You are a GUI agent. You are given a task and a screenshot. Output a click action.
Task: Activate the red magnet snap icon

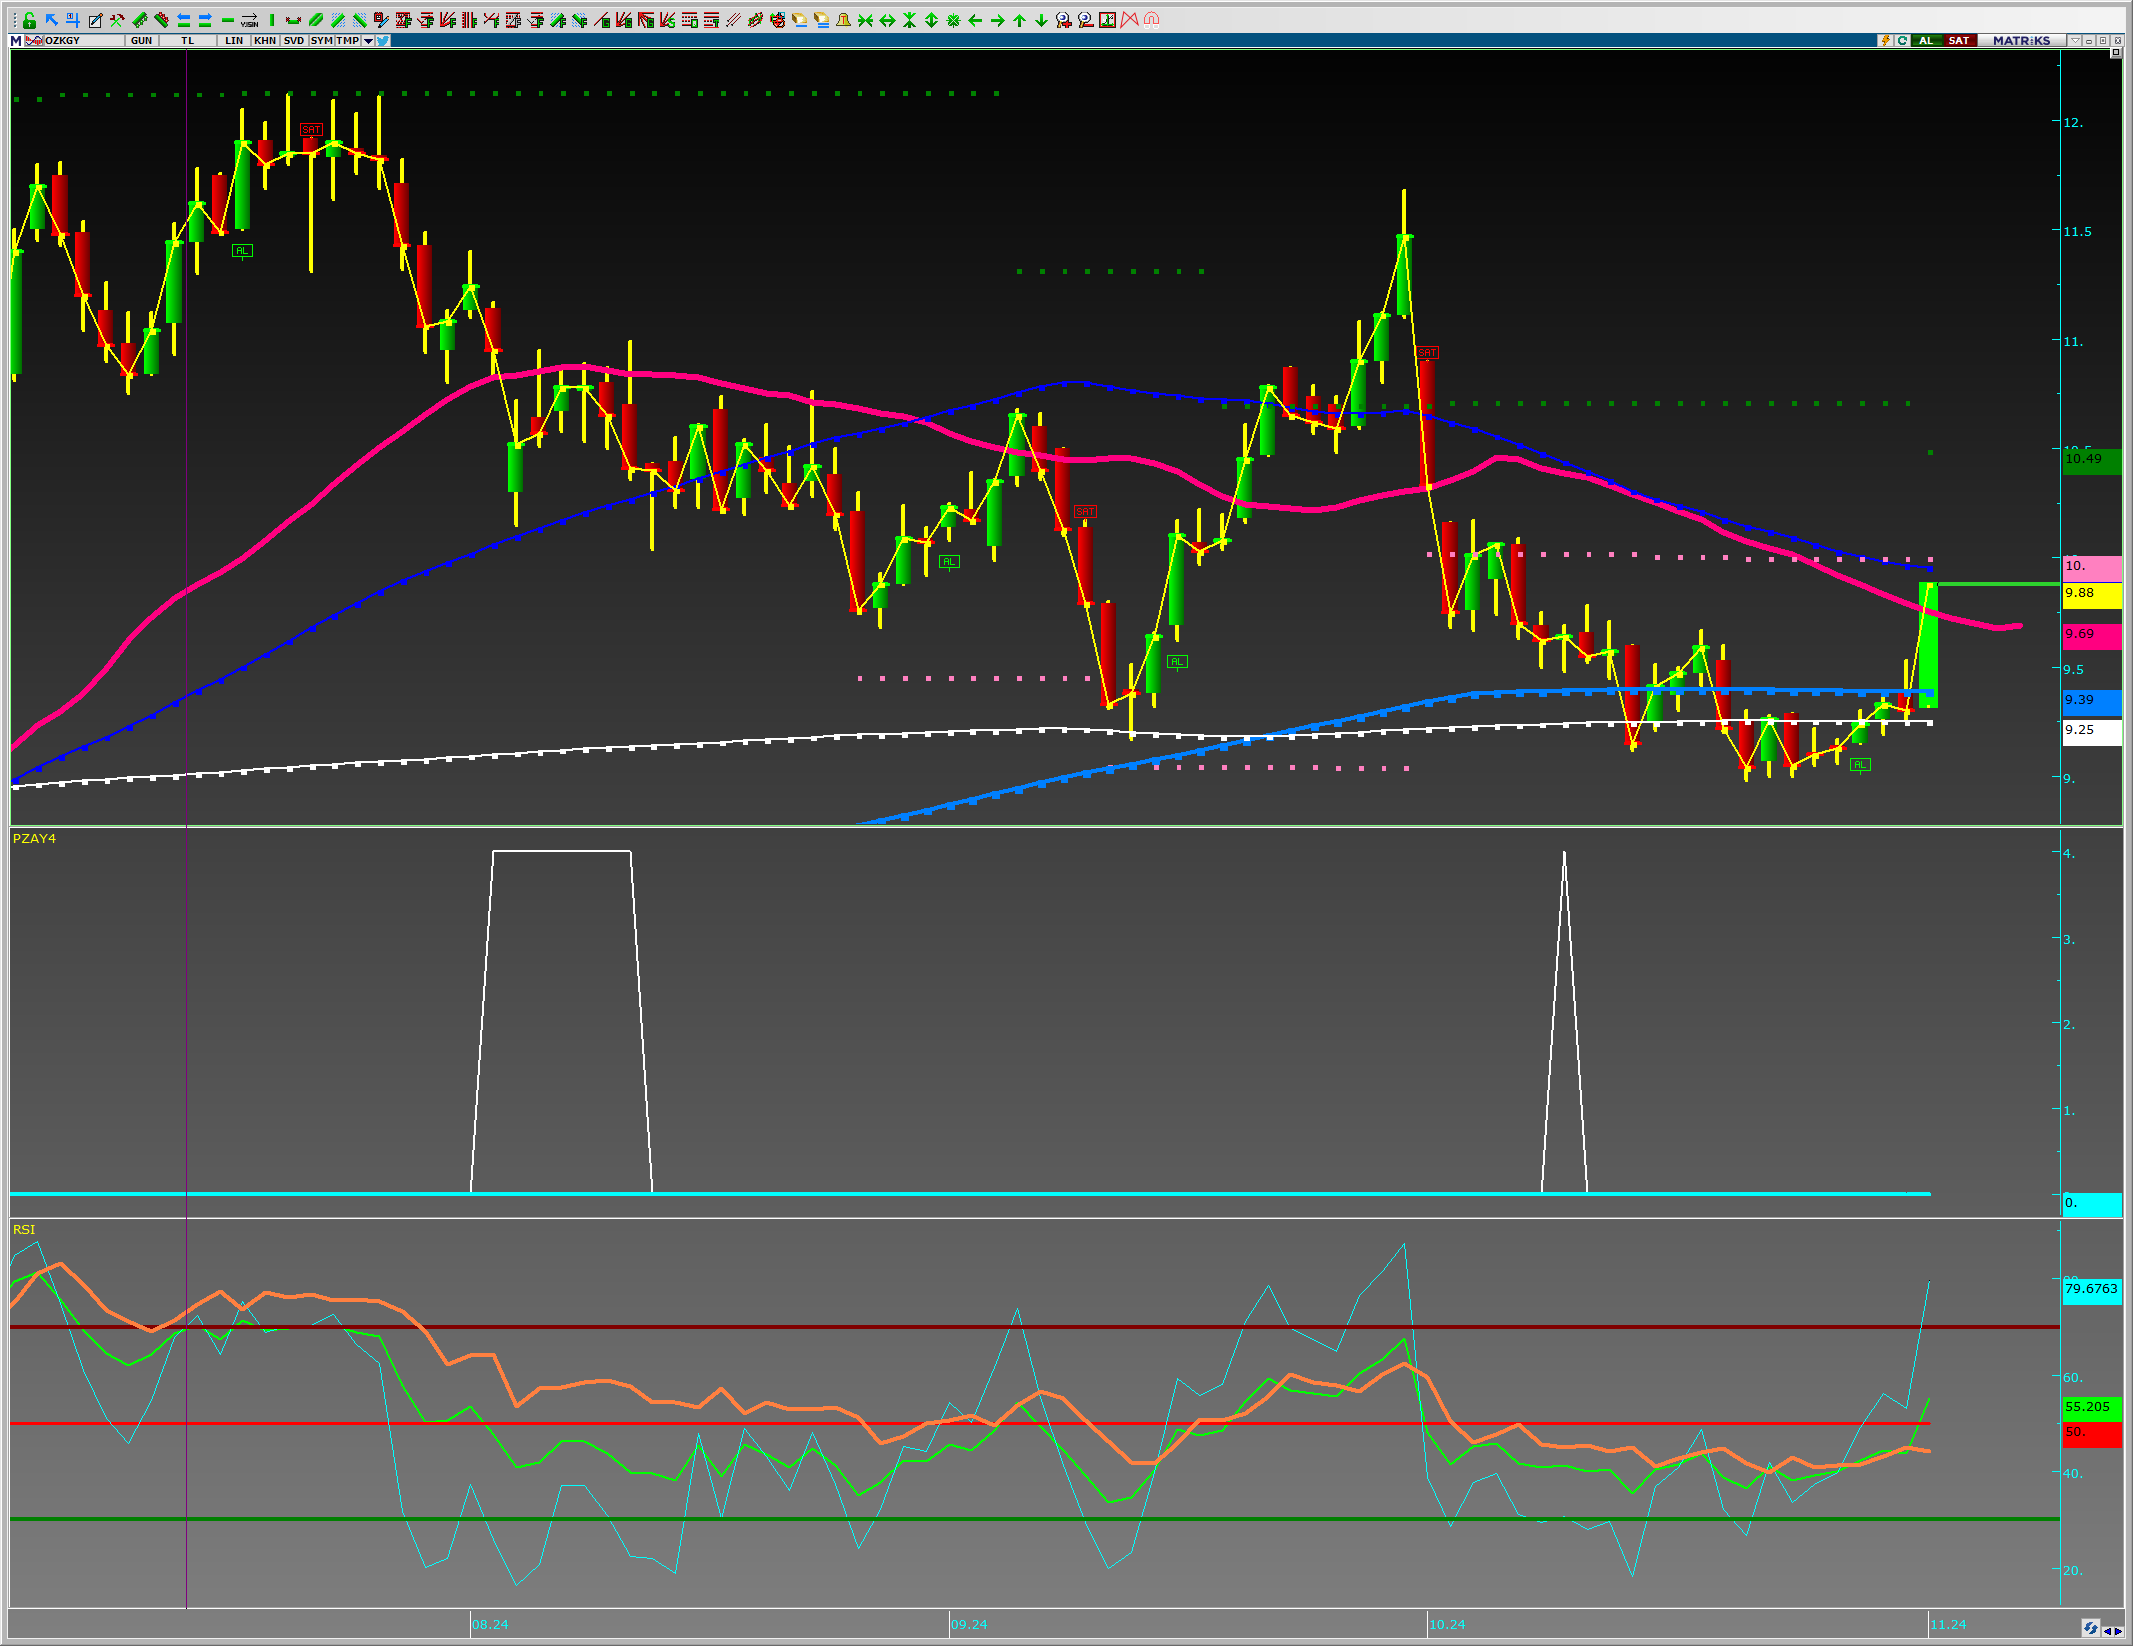[1151, 20]
